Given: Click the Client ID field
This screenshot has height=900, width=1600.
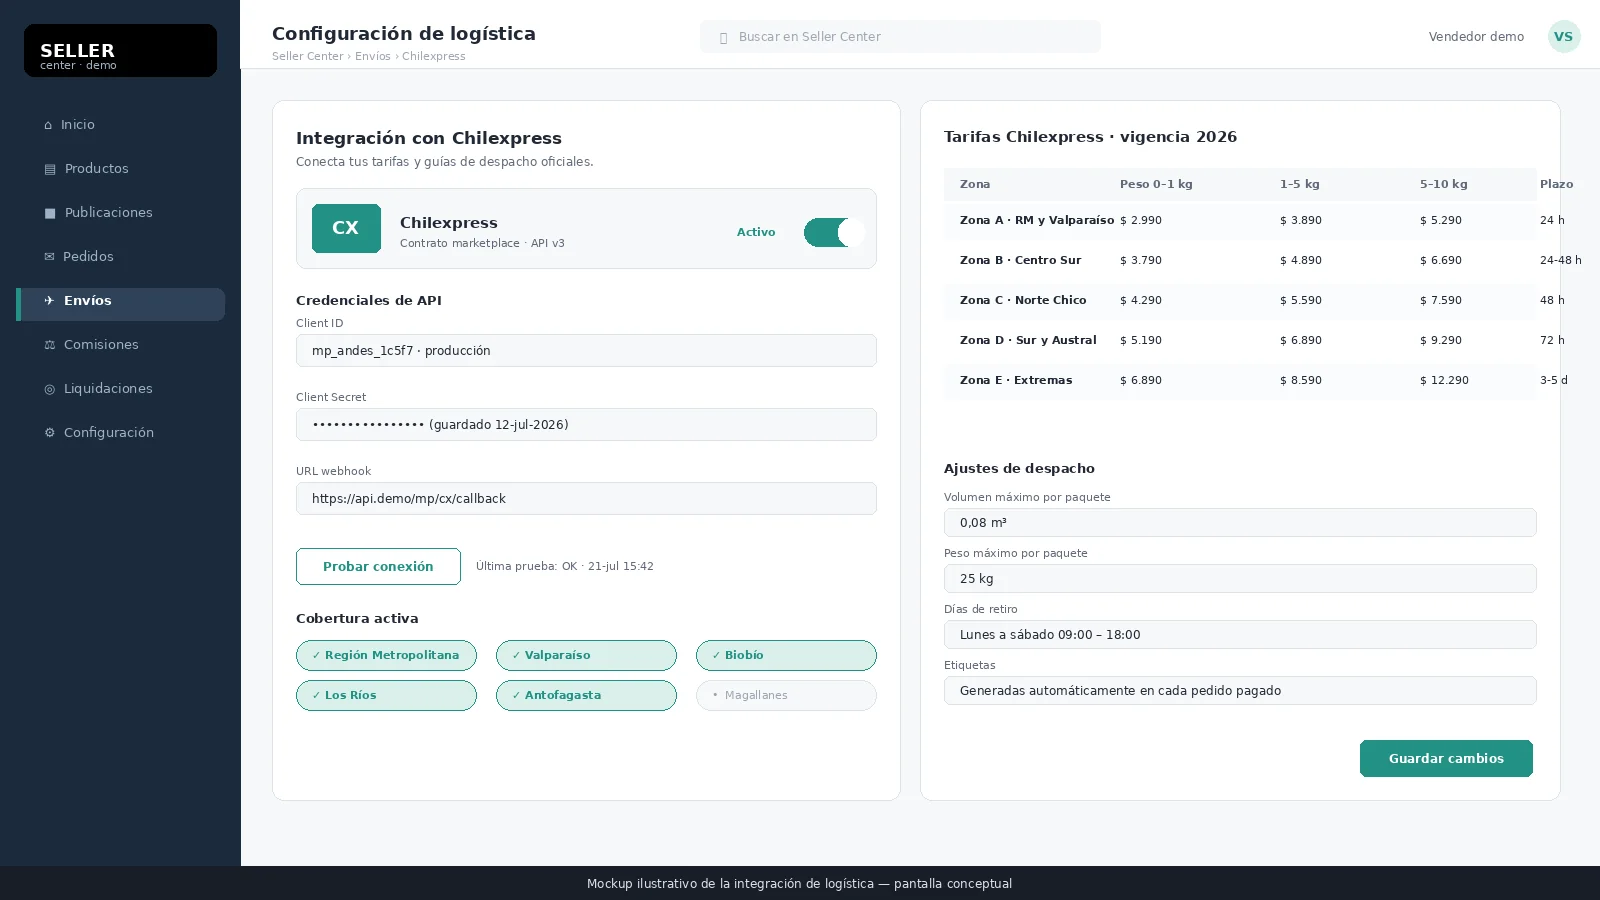Looking at the screenshot, I should [586, 350].
